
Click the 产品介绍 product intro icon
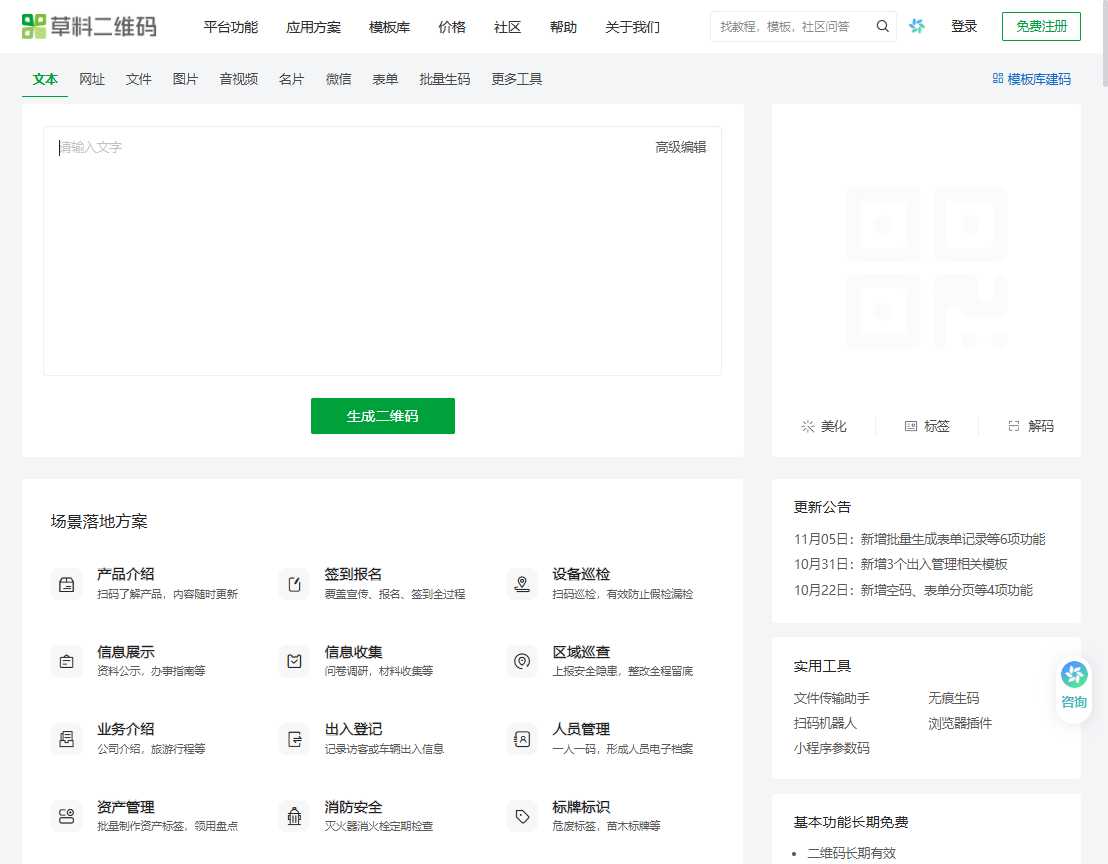coord(66,584)
